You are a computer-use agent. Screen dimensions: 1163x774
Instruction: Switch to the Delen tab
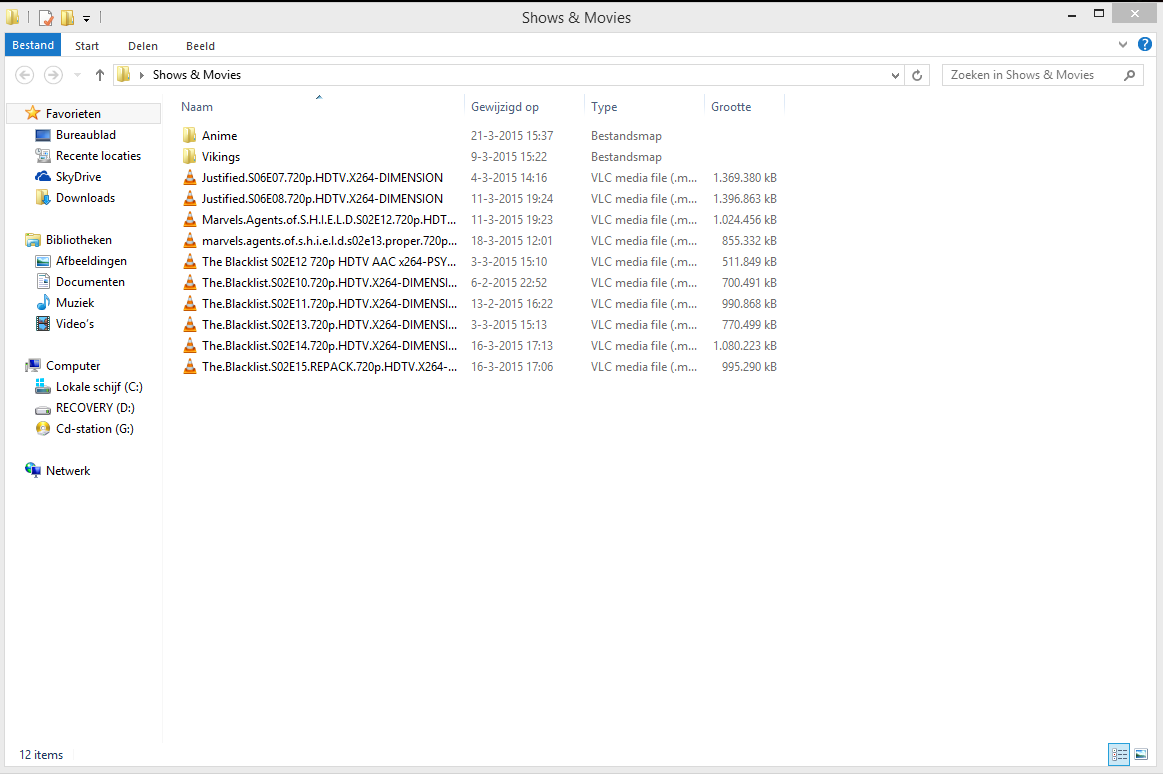click(142, 45)
